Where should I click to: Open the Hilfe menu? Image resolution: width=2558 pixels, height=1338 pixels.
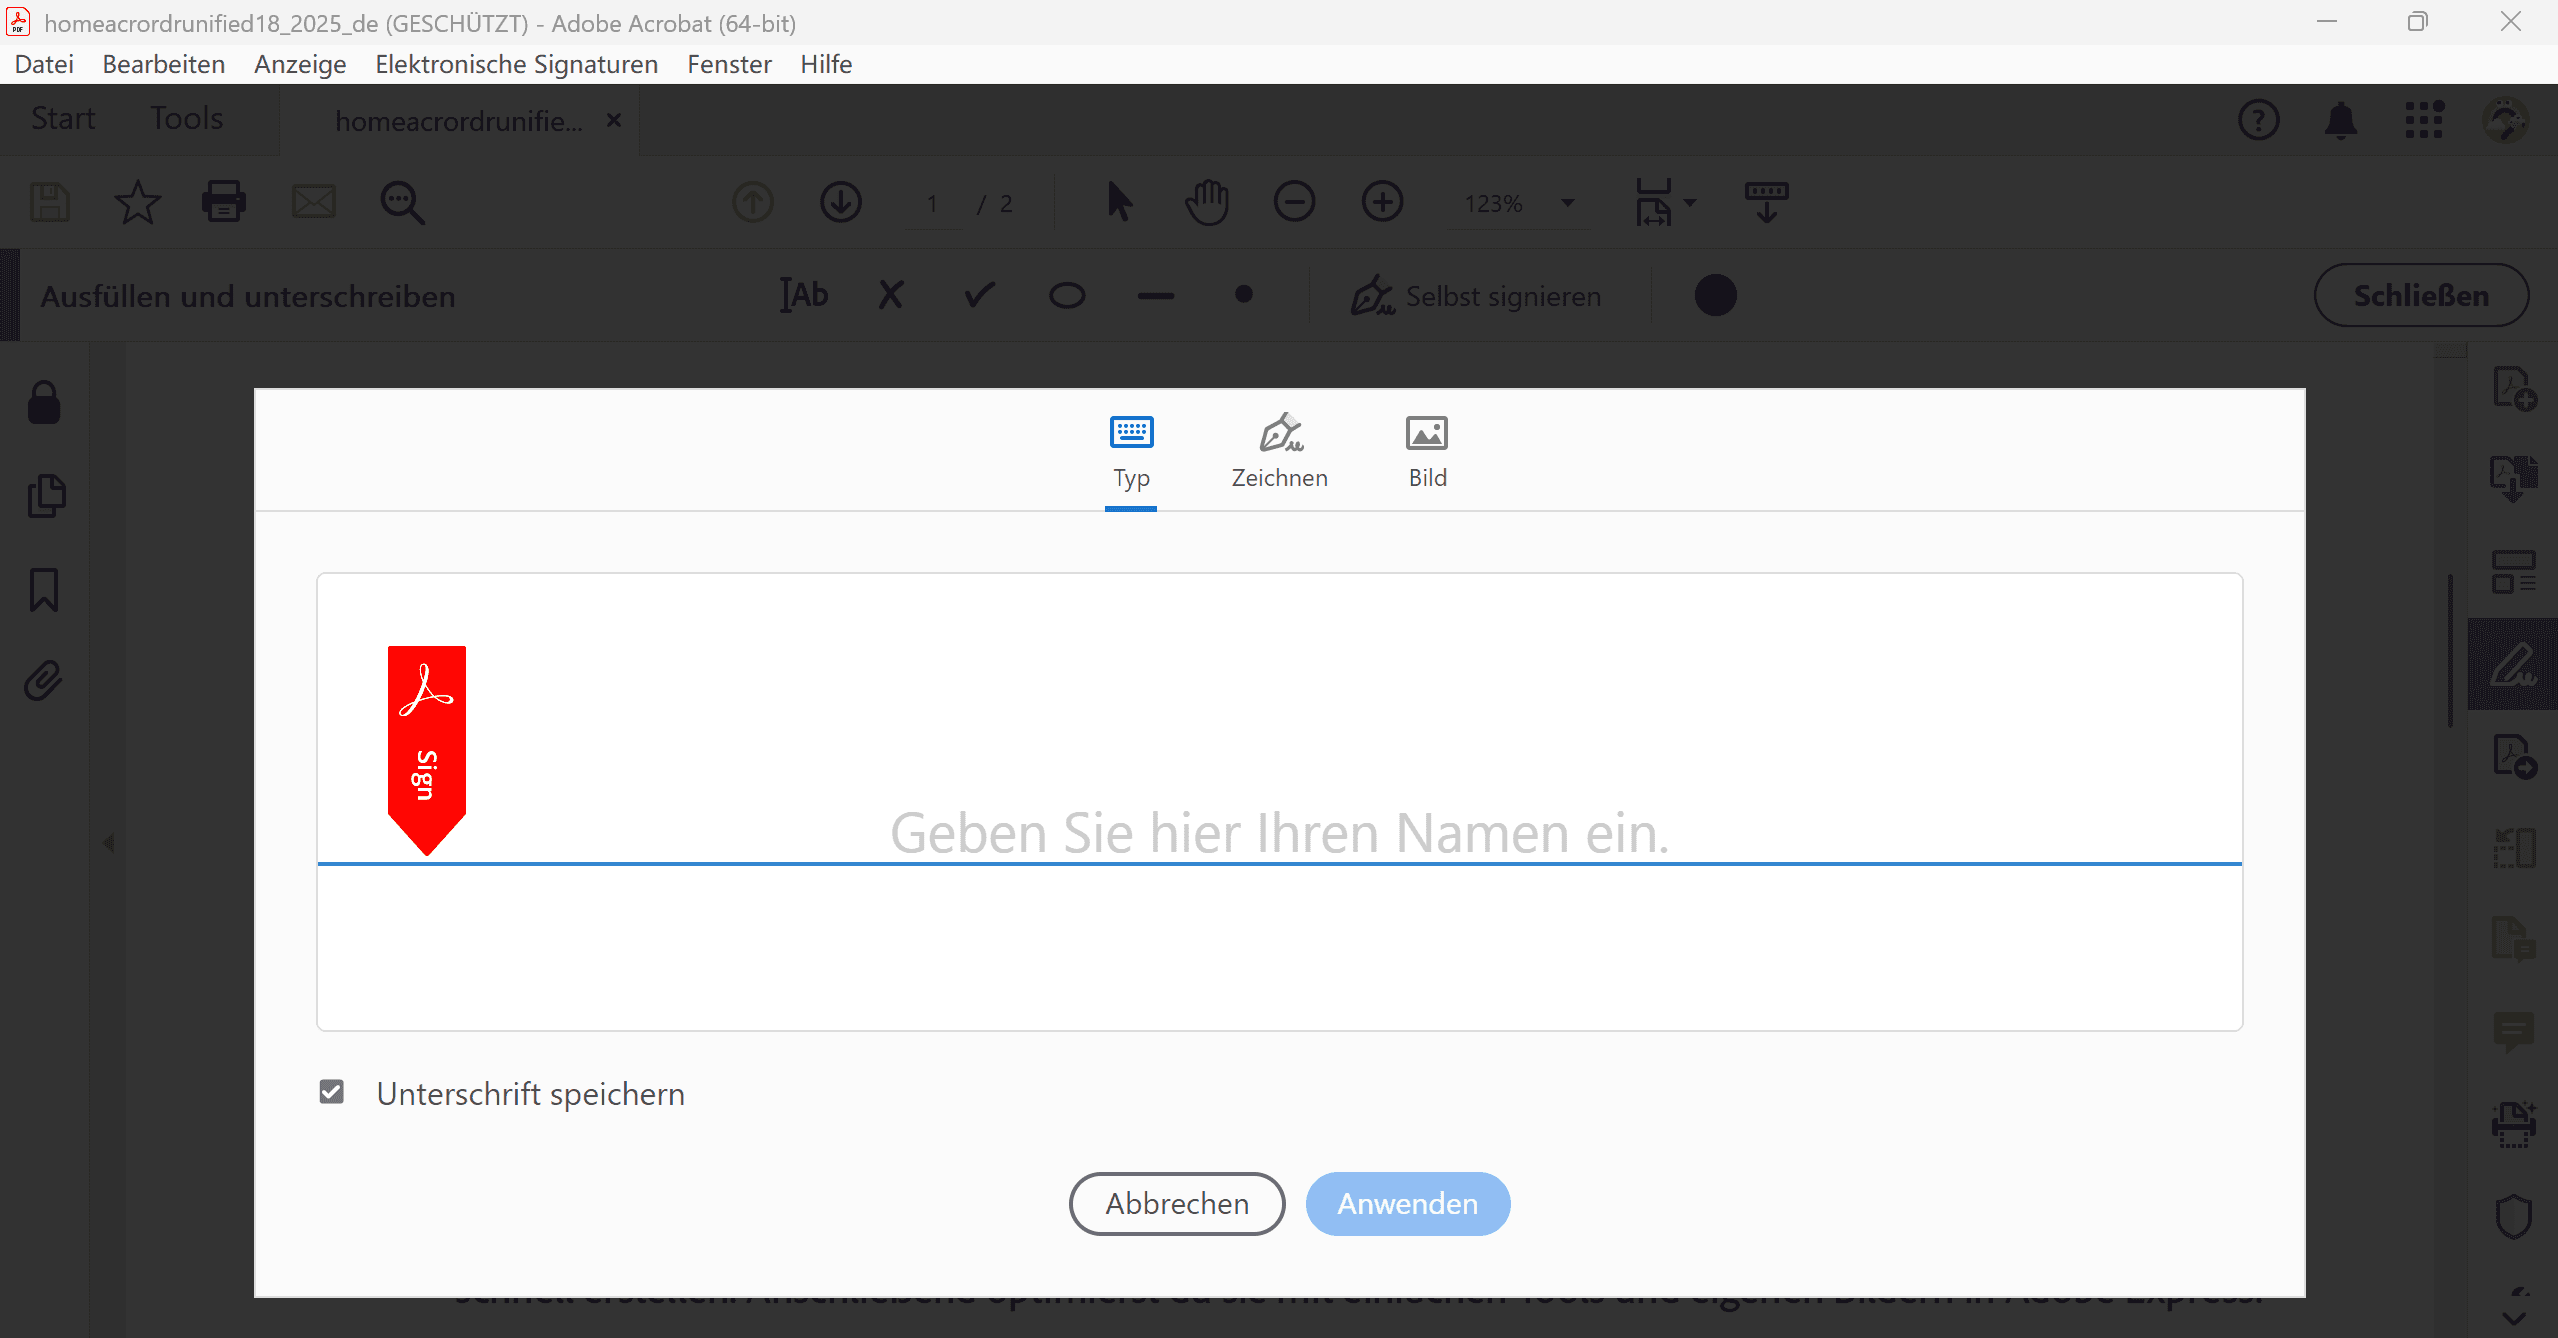click(826, 64)
